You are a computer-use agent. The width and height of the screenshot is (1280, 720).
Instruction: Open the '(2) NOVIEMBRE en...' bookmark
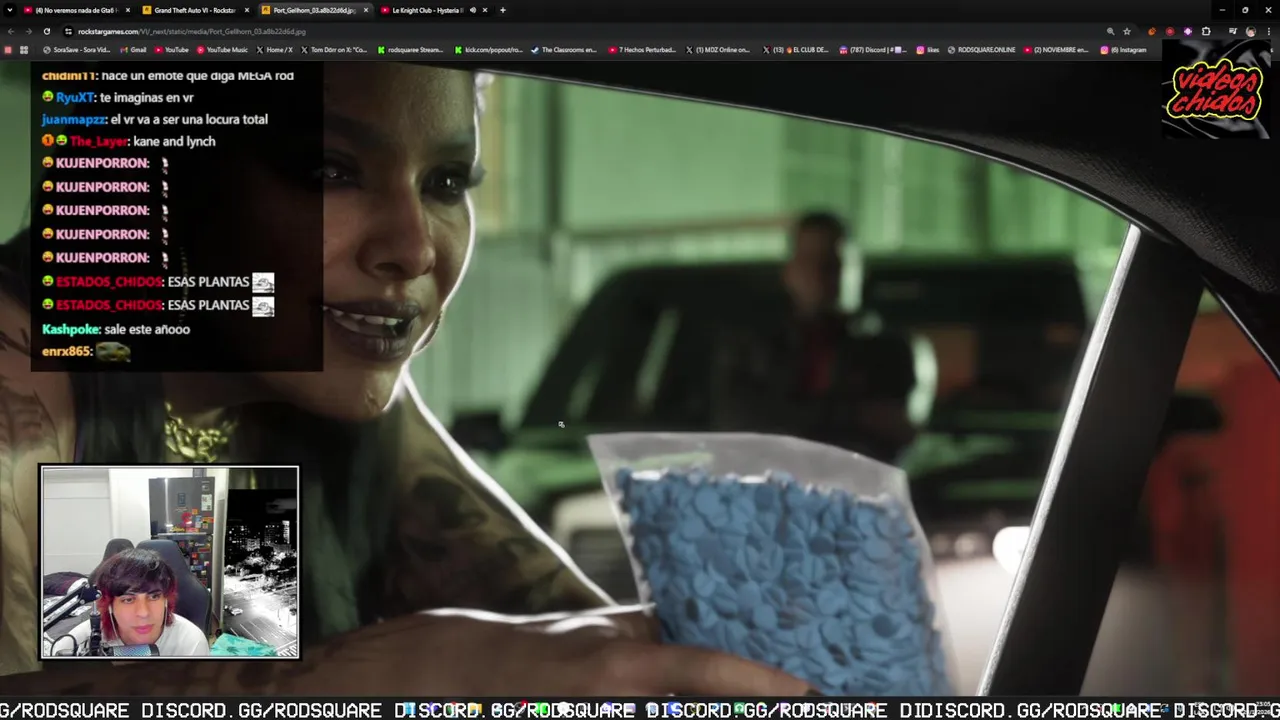(1056, 49)
